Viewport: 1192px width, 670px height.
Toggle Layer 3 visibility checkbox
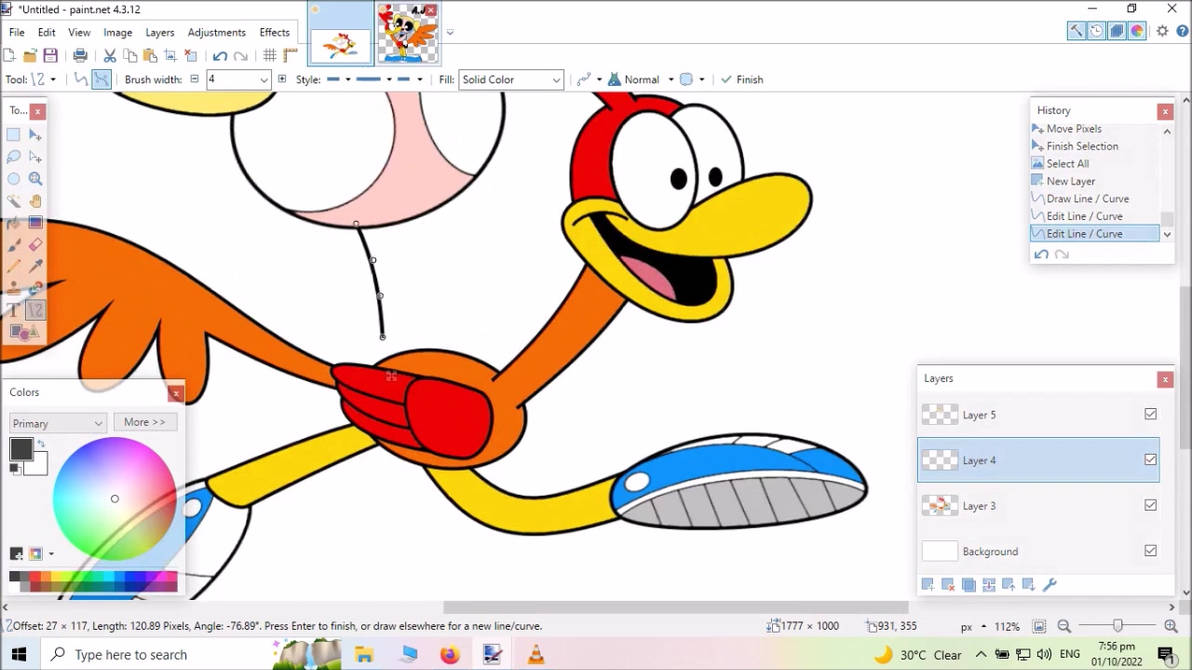(1150, 505)
